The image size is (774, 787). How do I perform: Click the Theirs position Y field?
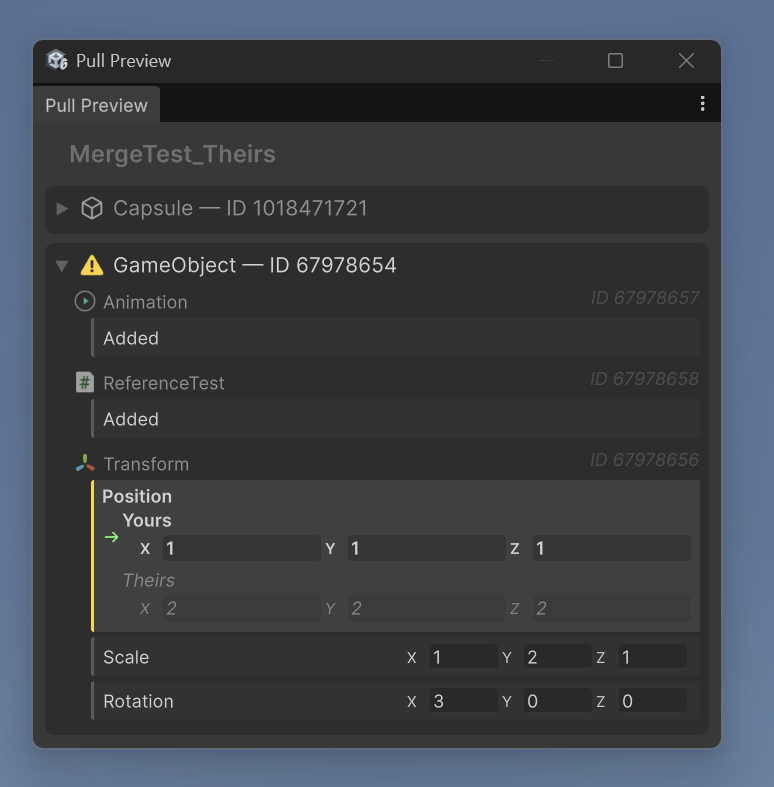[x=426, y=608]
